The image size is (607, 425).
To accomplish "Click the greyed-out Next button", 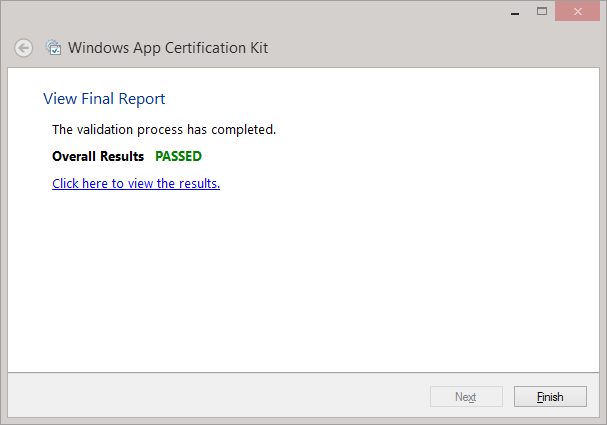I will tap(465, 397).
